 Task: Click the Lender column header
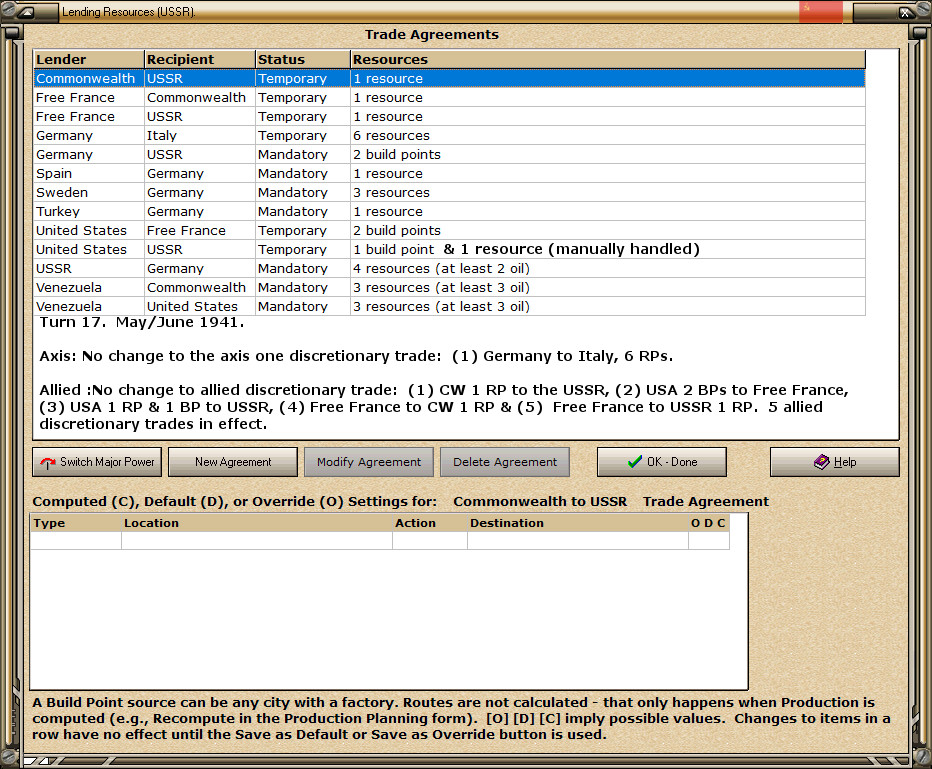tap(89, 59)
